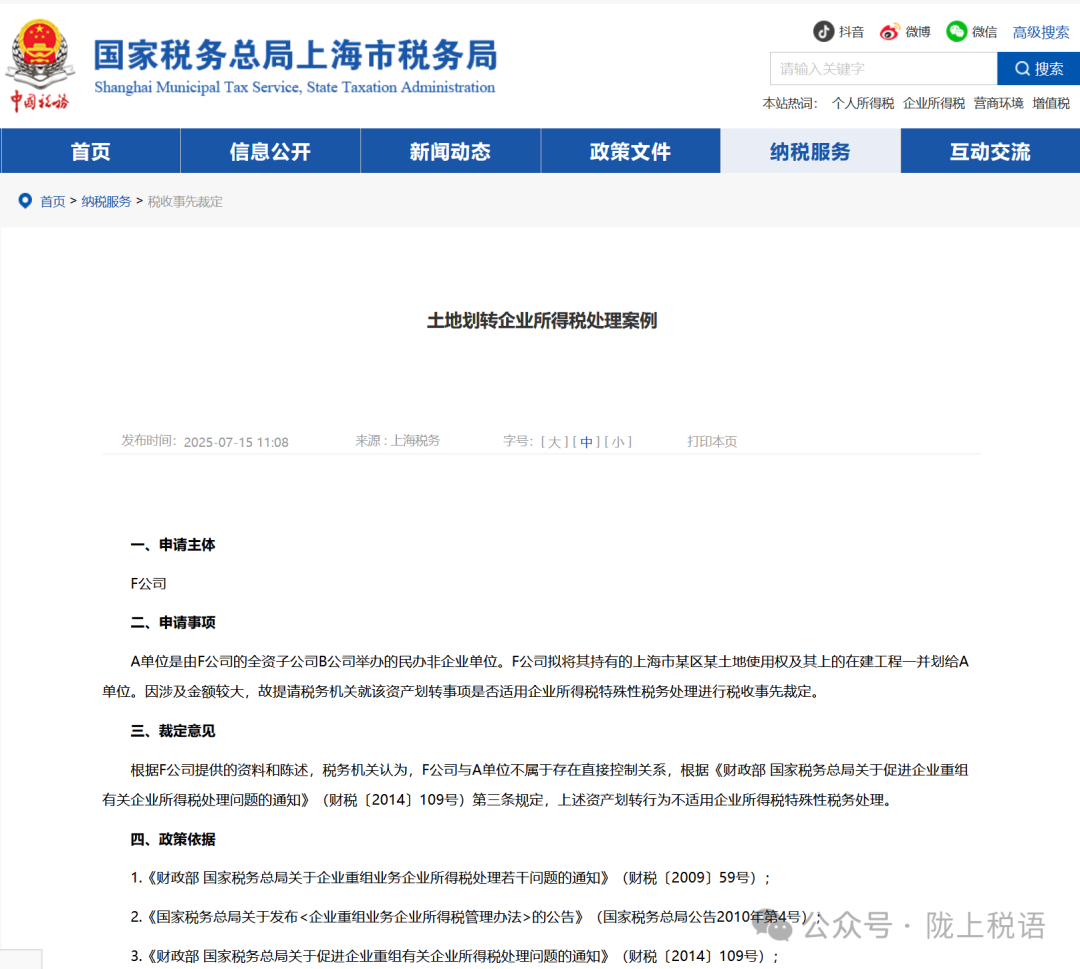The height and width of the screenshot is (969, 1080).
Task: Open 新闻动态 navigation tab
Action: click(450, 151)
